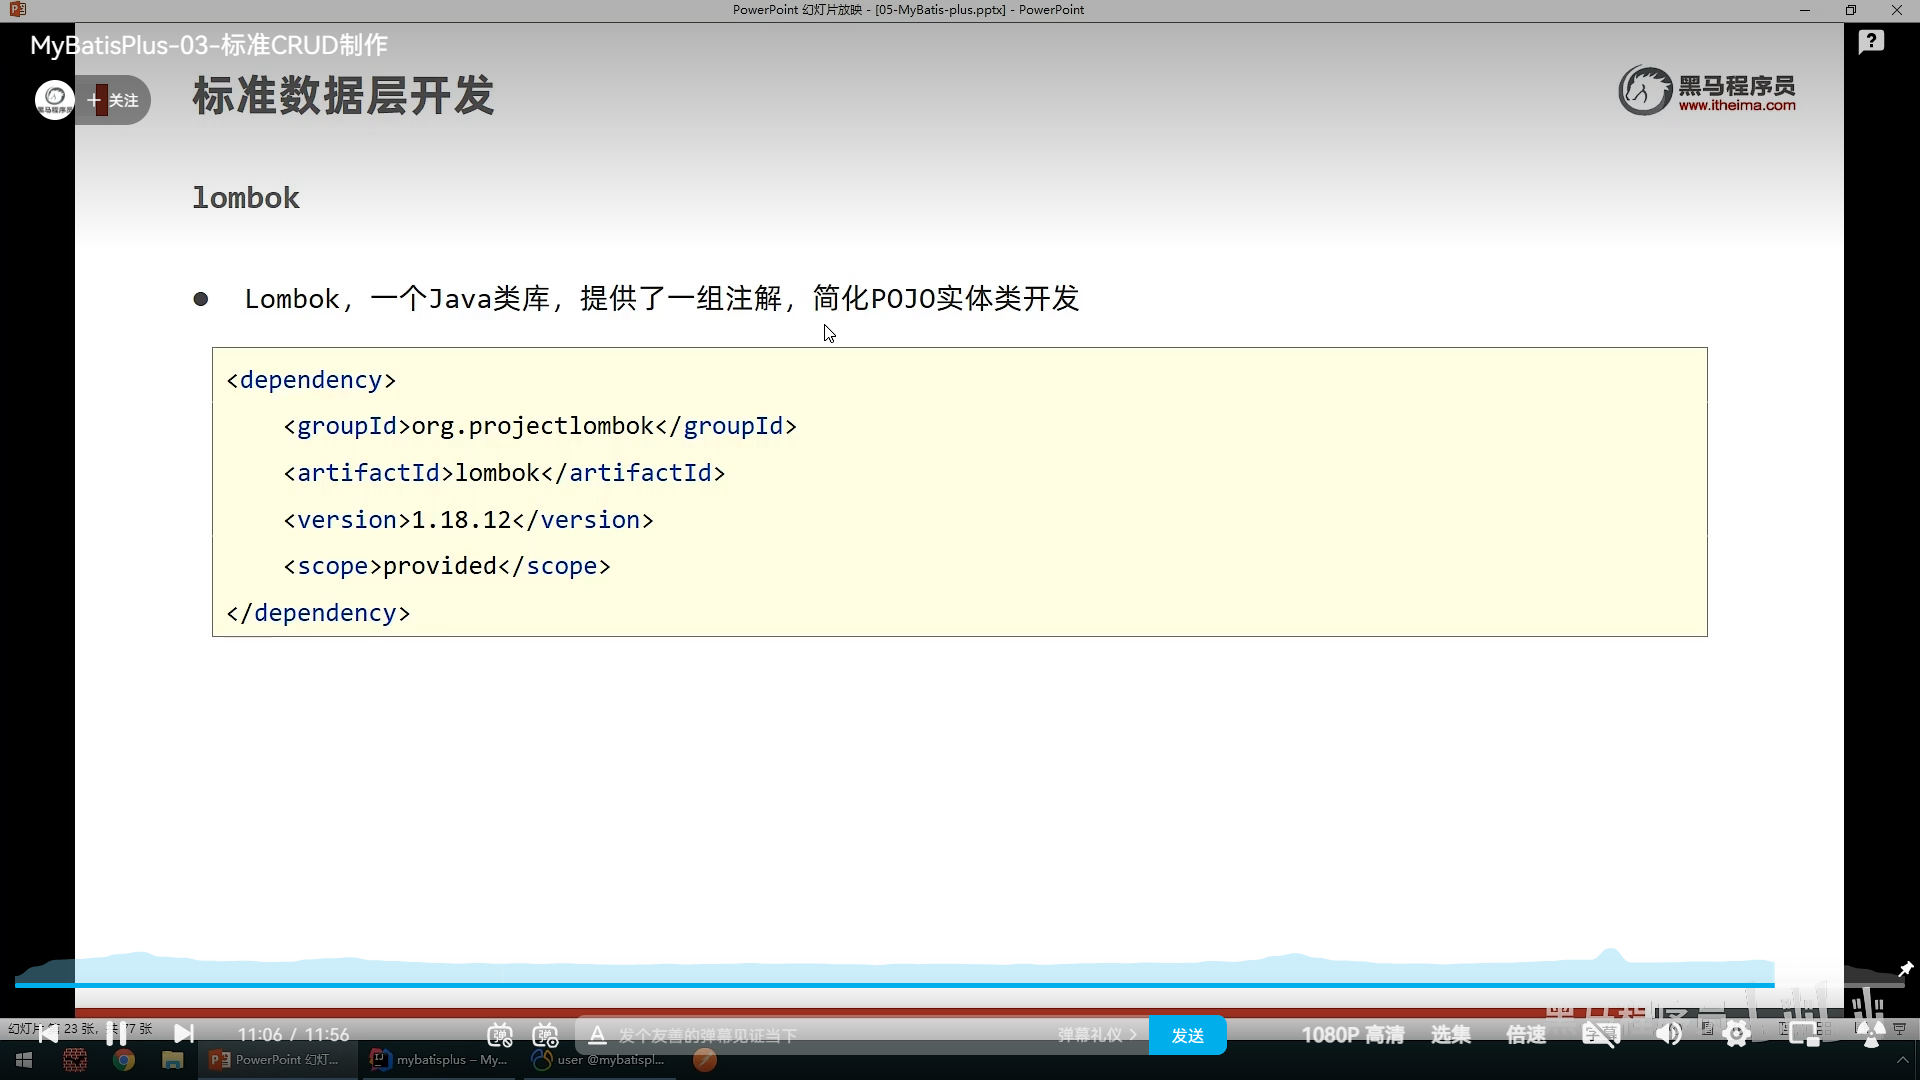This screenshot has height=1080, width=1920.
Task: Toggle danmaku display off
Action: (x=500, y=1035)
